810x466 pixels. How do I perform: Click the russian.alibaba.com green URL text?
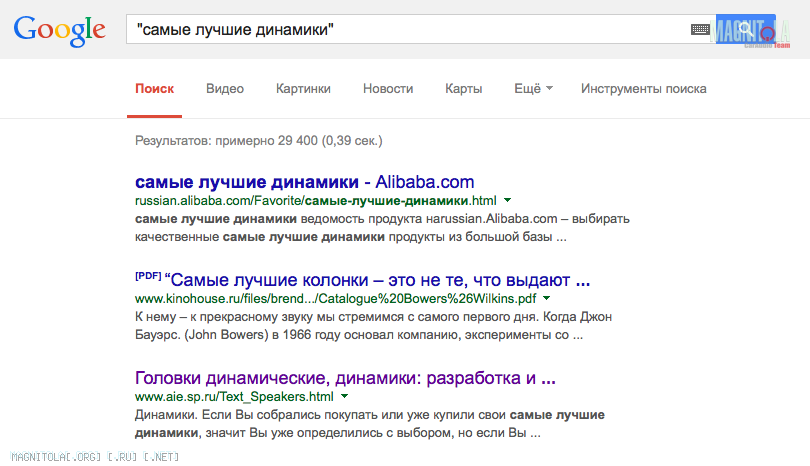[316, 200]
